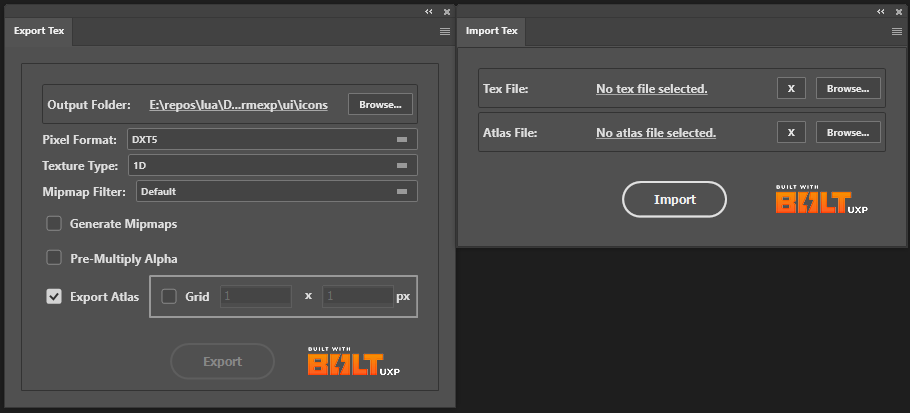Close the Import Tex panel group

coord(899,11)
